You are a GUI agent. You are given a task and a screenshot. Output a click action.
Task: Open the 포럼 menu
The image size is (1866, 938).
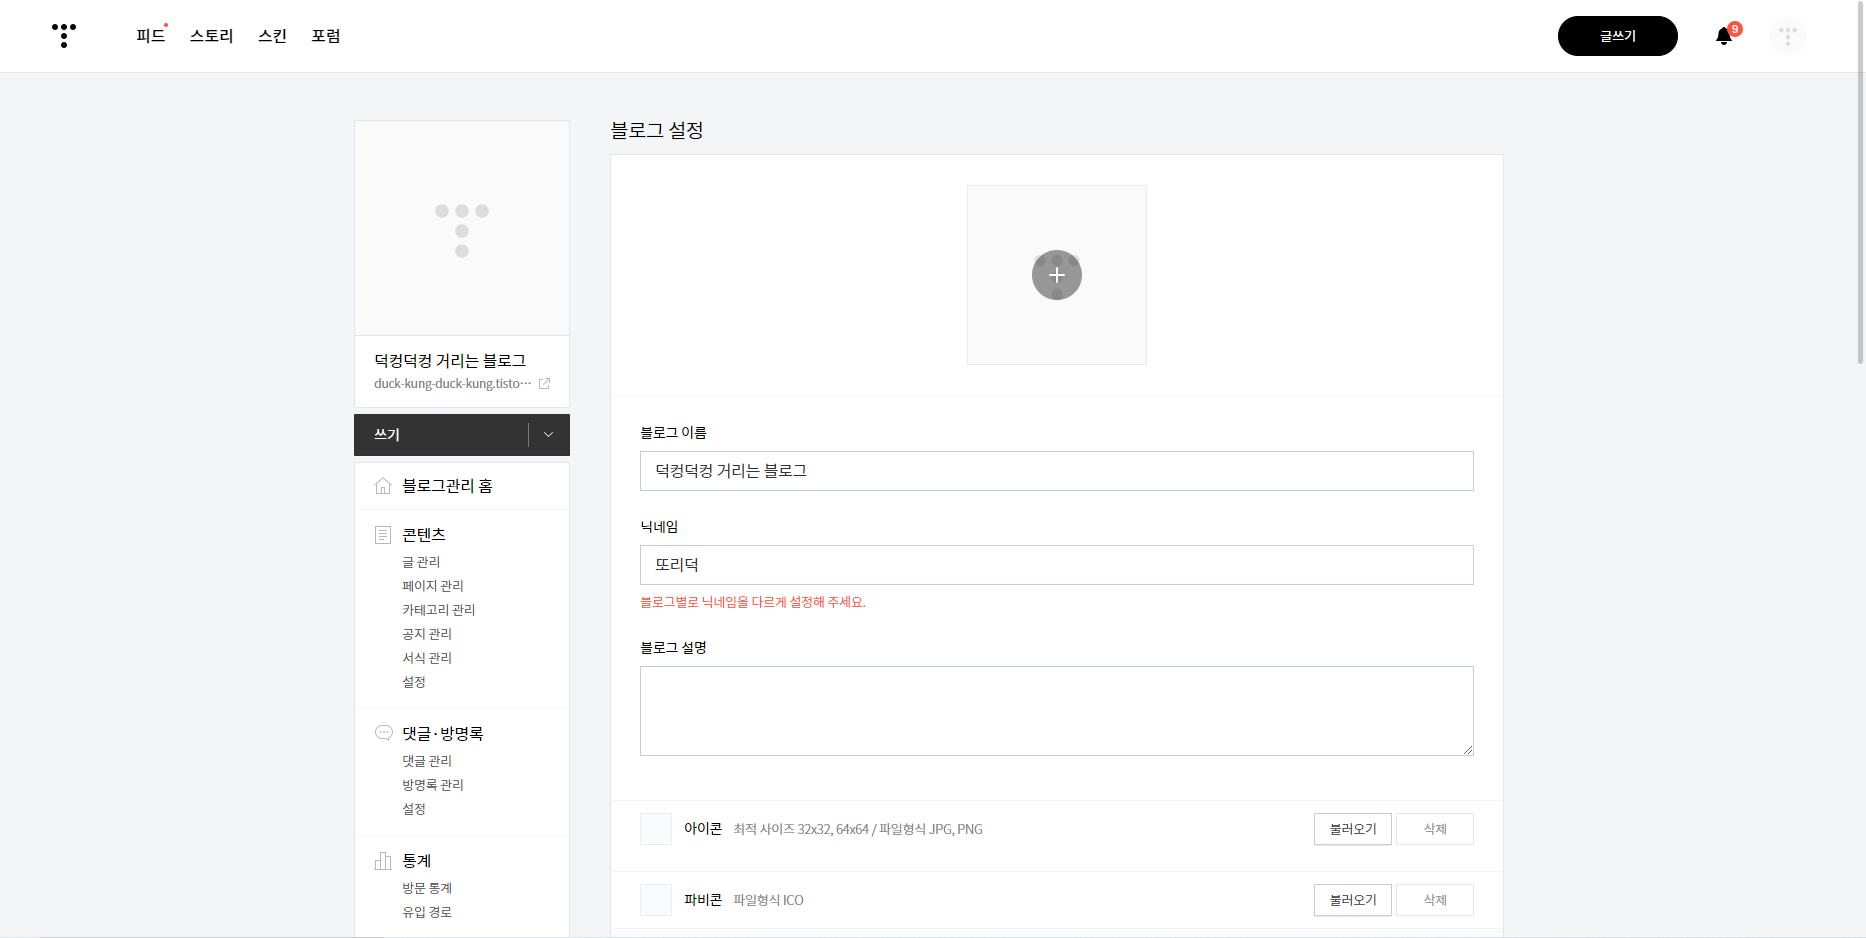click(326, 36)
